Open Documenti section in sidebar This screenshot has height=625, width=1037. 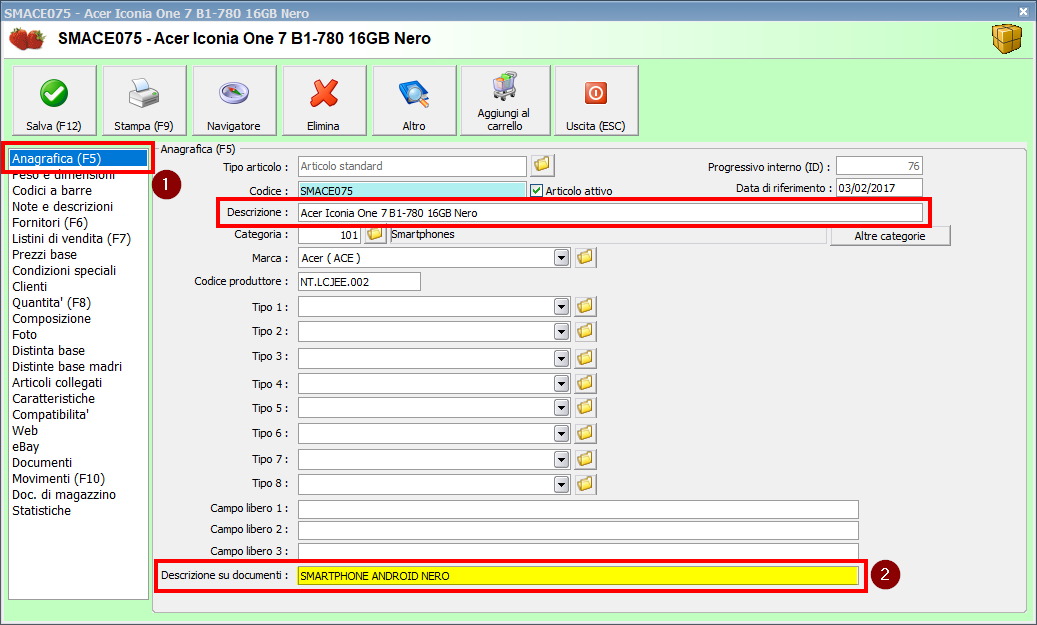pyautogui.click(x=42, y=462)
